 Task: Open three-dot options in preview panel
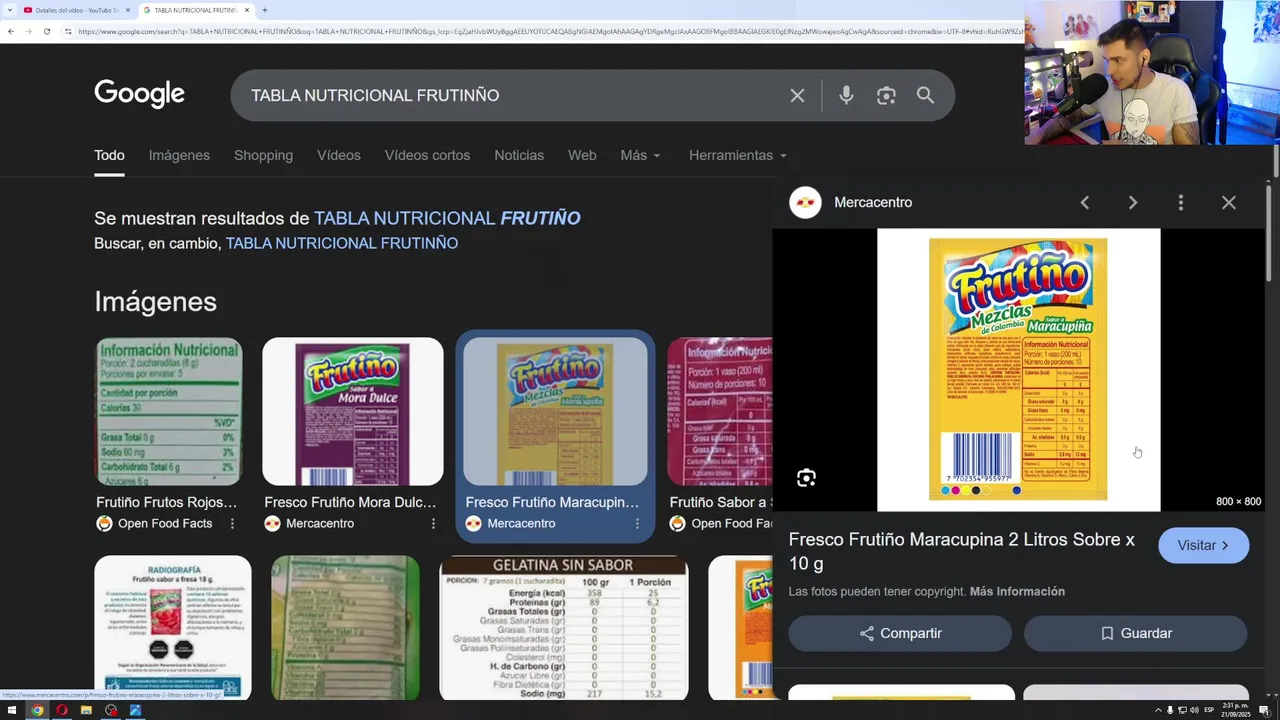pos(1180,202)
